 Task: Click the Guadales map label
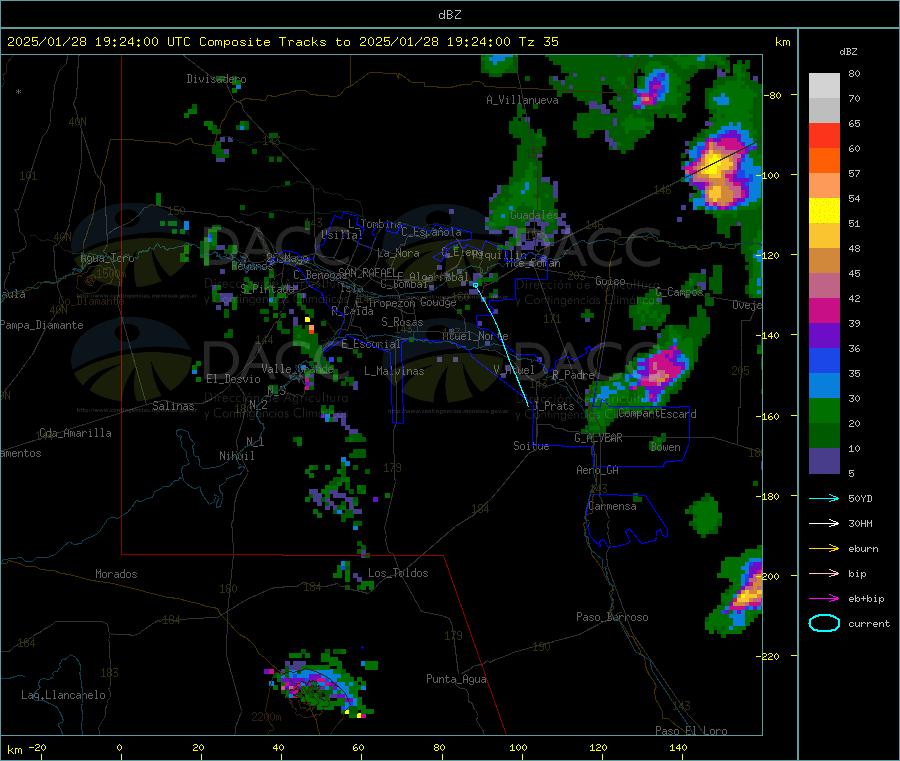click(x=534, y=215)
